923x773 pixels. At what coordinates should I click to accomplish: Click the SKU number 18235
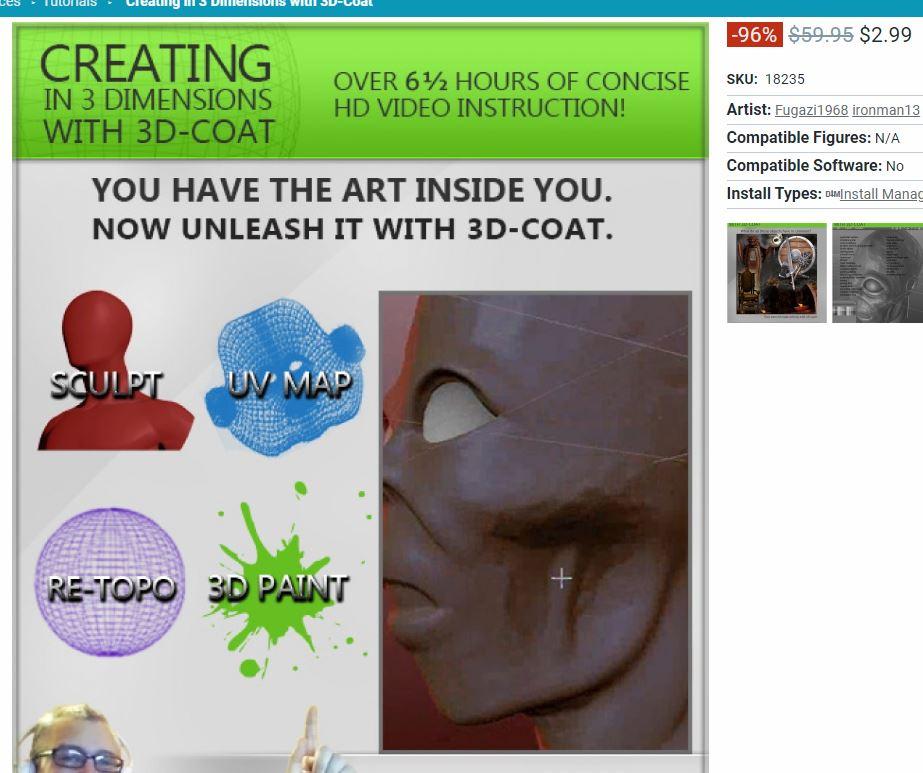tap(785, 79)
